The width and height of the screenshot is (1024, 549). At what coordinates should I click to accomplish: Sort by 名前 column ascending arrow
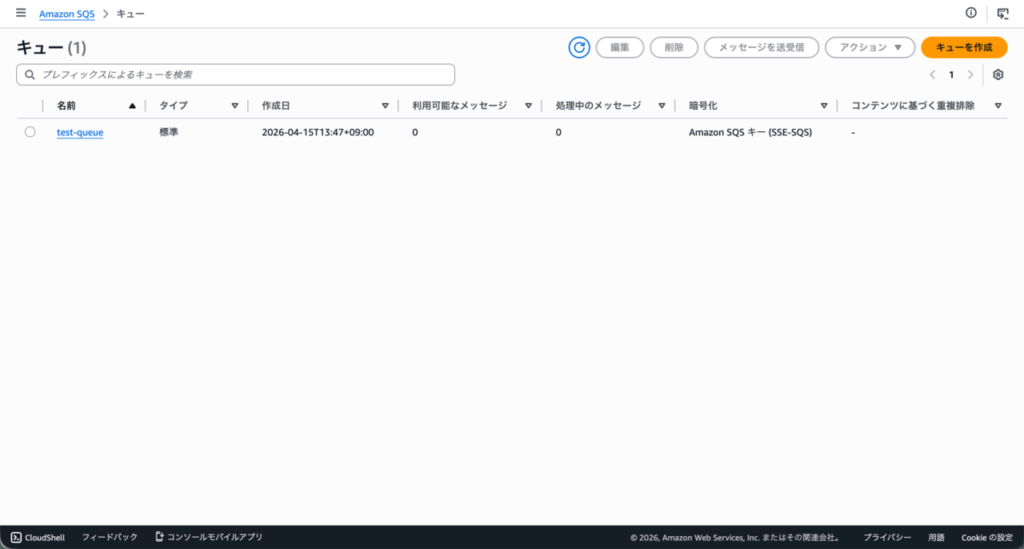(132, 105)
